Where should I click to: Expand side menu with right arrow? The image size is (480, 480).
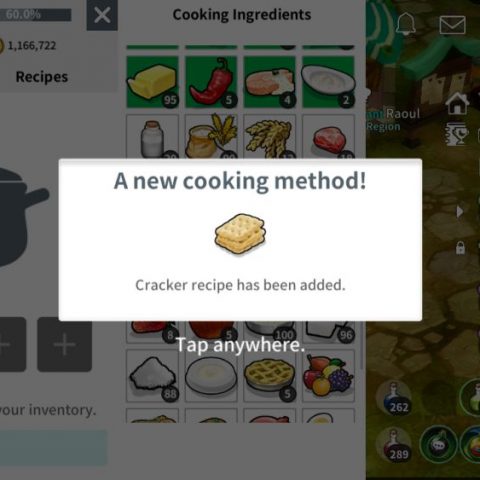[460, 211]
